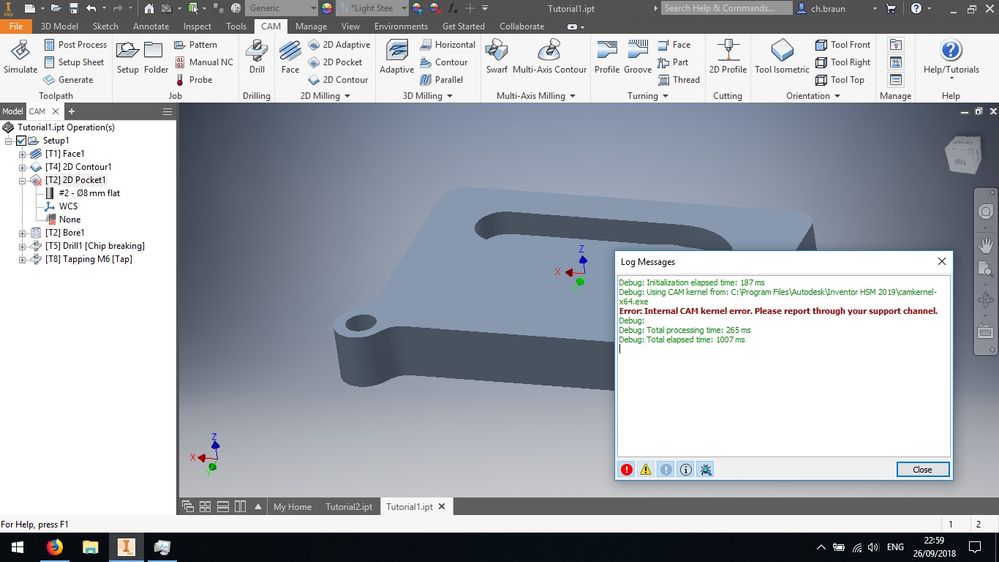Image resolution: width=999 pixels, height=562 pixels.
Task: Toggle error messages filter in Log
Action: 626,470
